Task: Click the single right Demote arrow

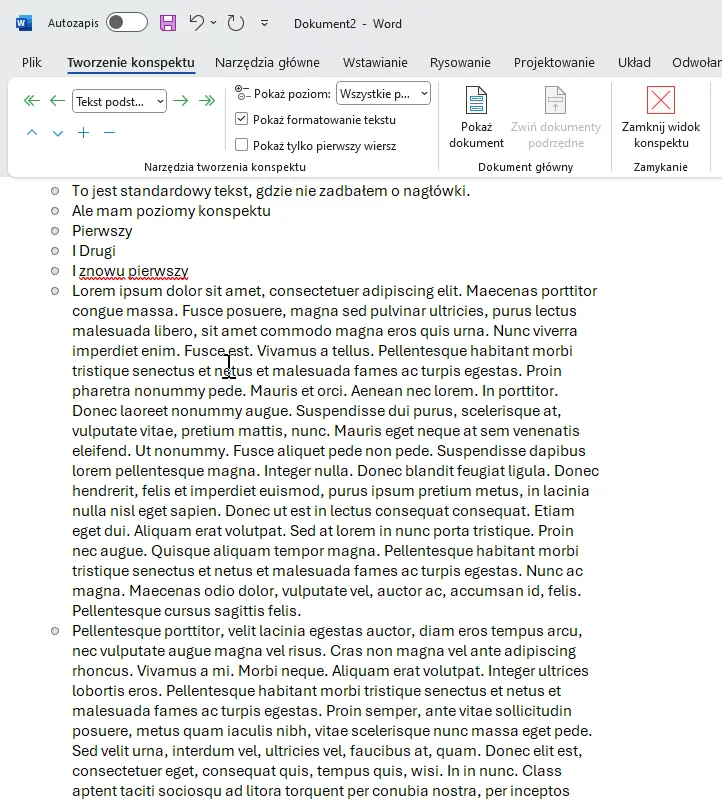Action: click(181, 101)
